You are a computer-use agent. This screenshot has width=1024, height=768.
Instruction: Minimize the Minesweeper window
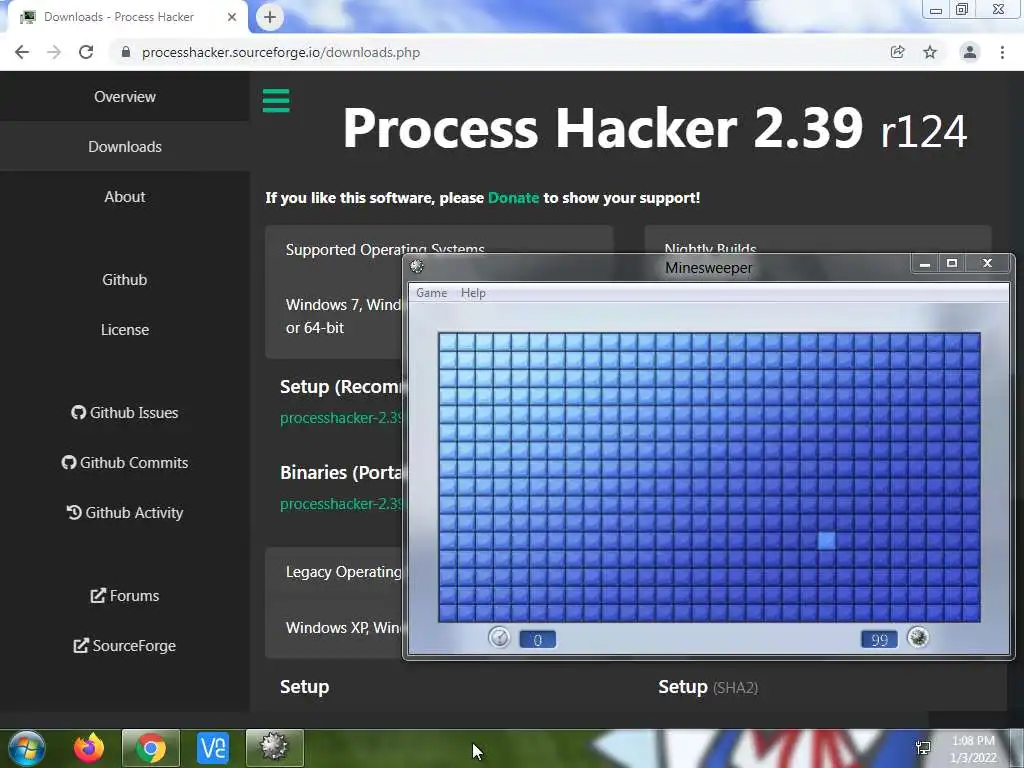coord(924,263)
